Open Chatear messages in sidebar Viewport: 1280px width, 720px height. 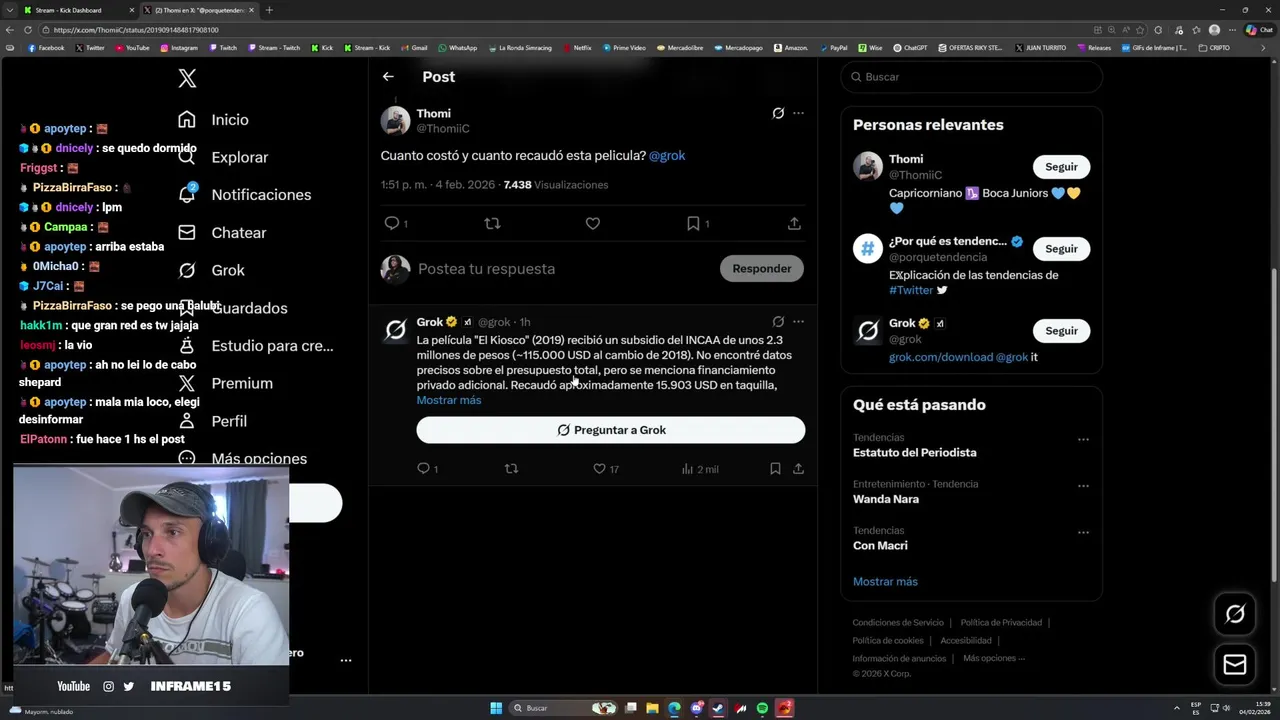(x=222, y=233)
